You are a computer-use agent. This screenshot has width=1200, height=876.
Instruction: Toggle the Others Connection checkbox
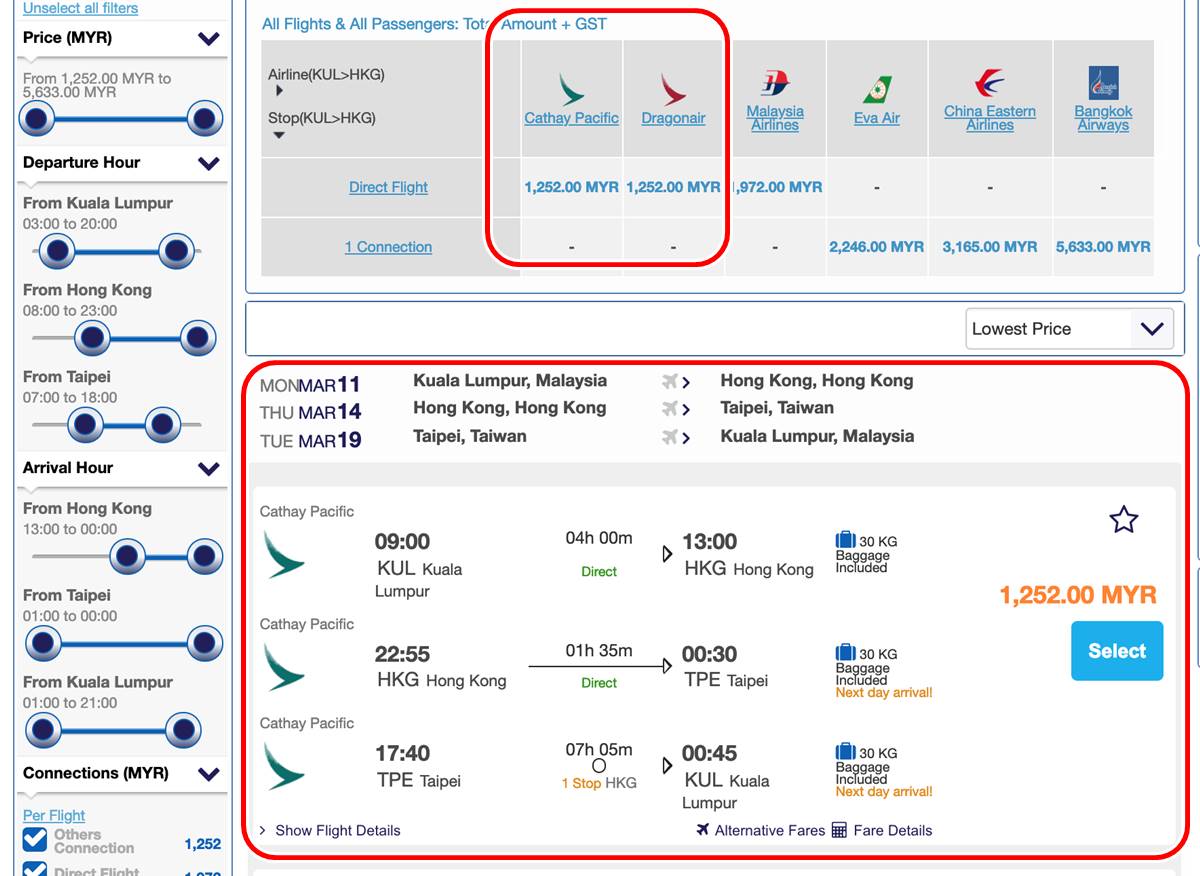[x=35, y=840]
